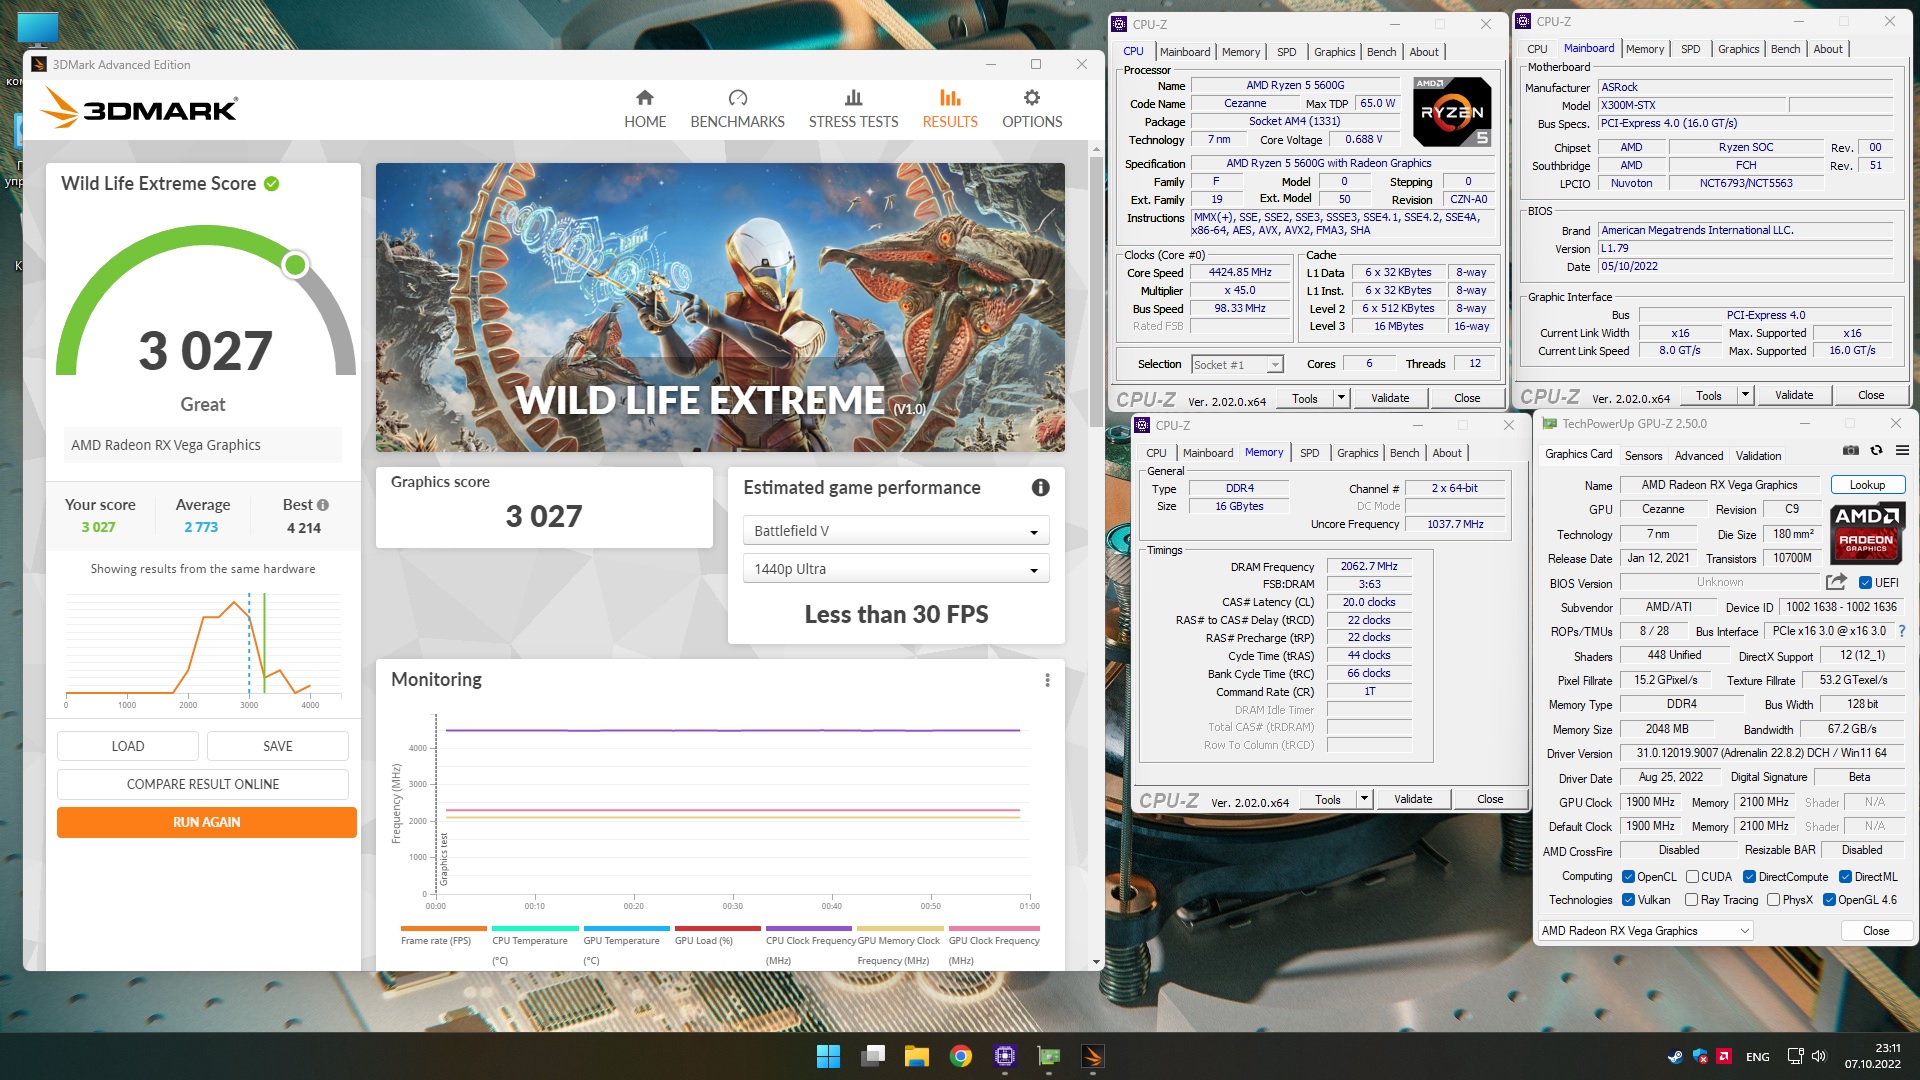Toggle the OpenGL 4.6 checkbox in GPU-Z

pos(1829,900)
